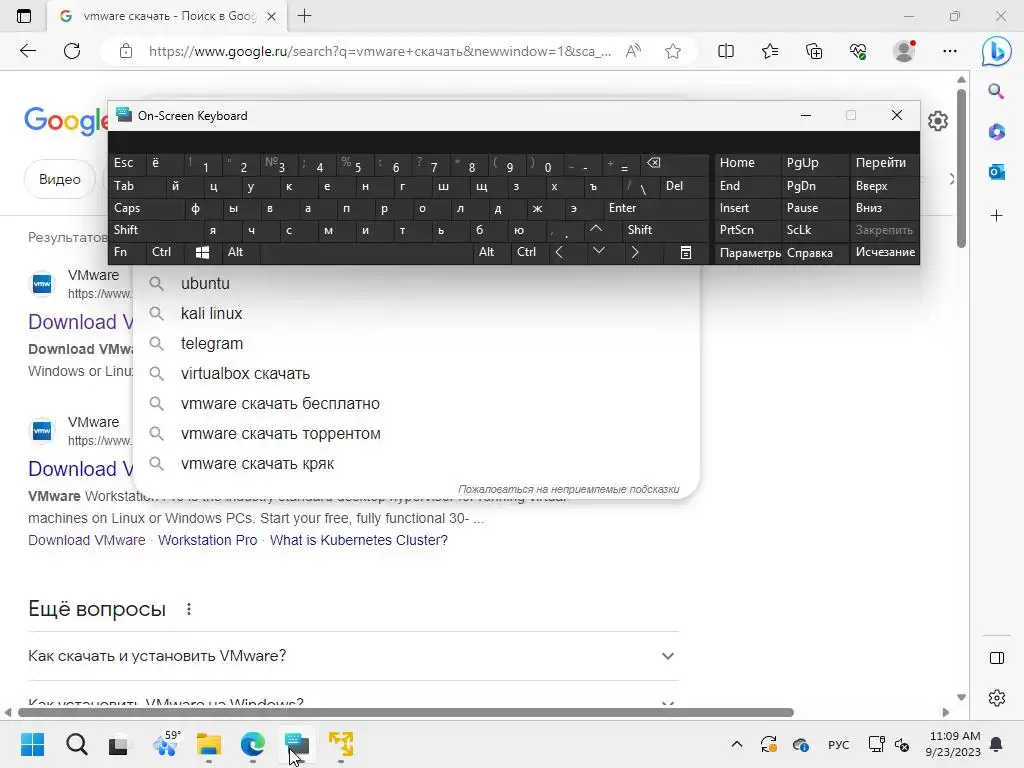1024x768 pixels.
Task: Reload the Google search page
Action: click(x=72, y=51)
